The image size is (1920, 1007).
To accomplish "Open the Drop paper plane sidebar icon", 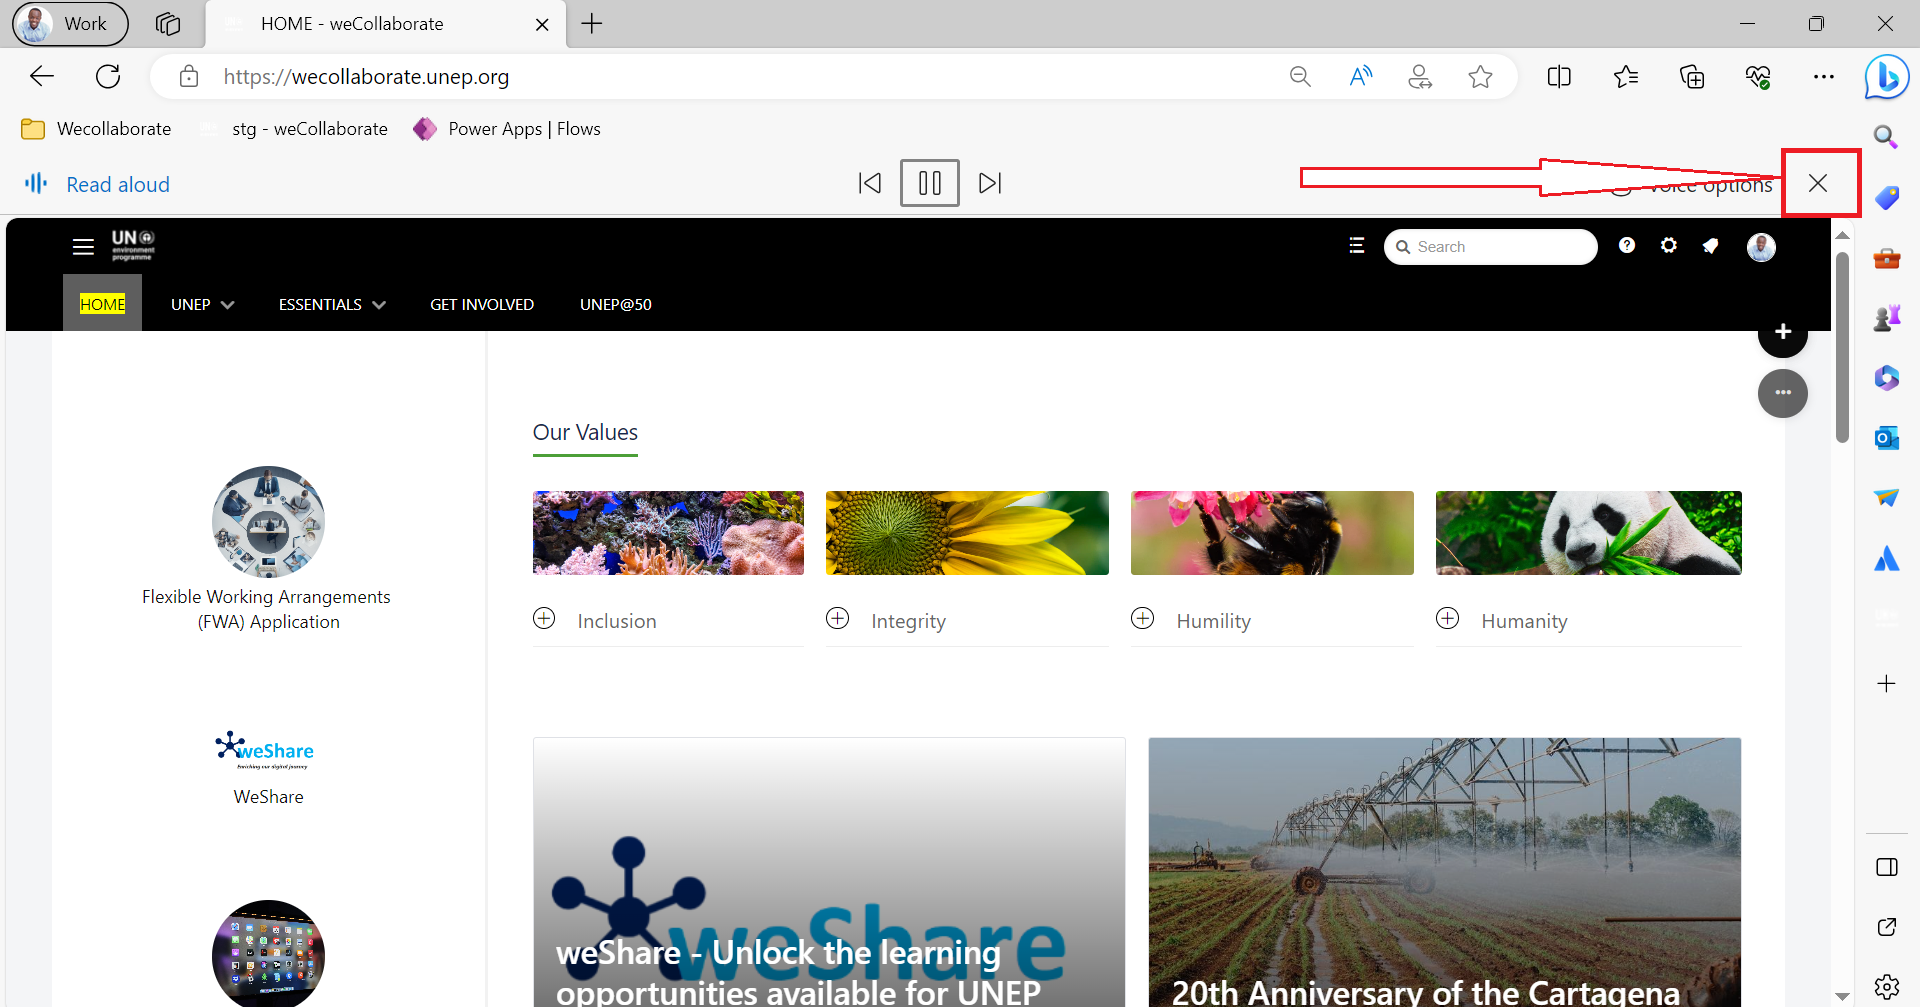I will (x=1887, y=498).
